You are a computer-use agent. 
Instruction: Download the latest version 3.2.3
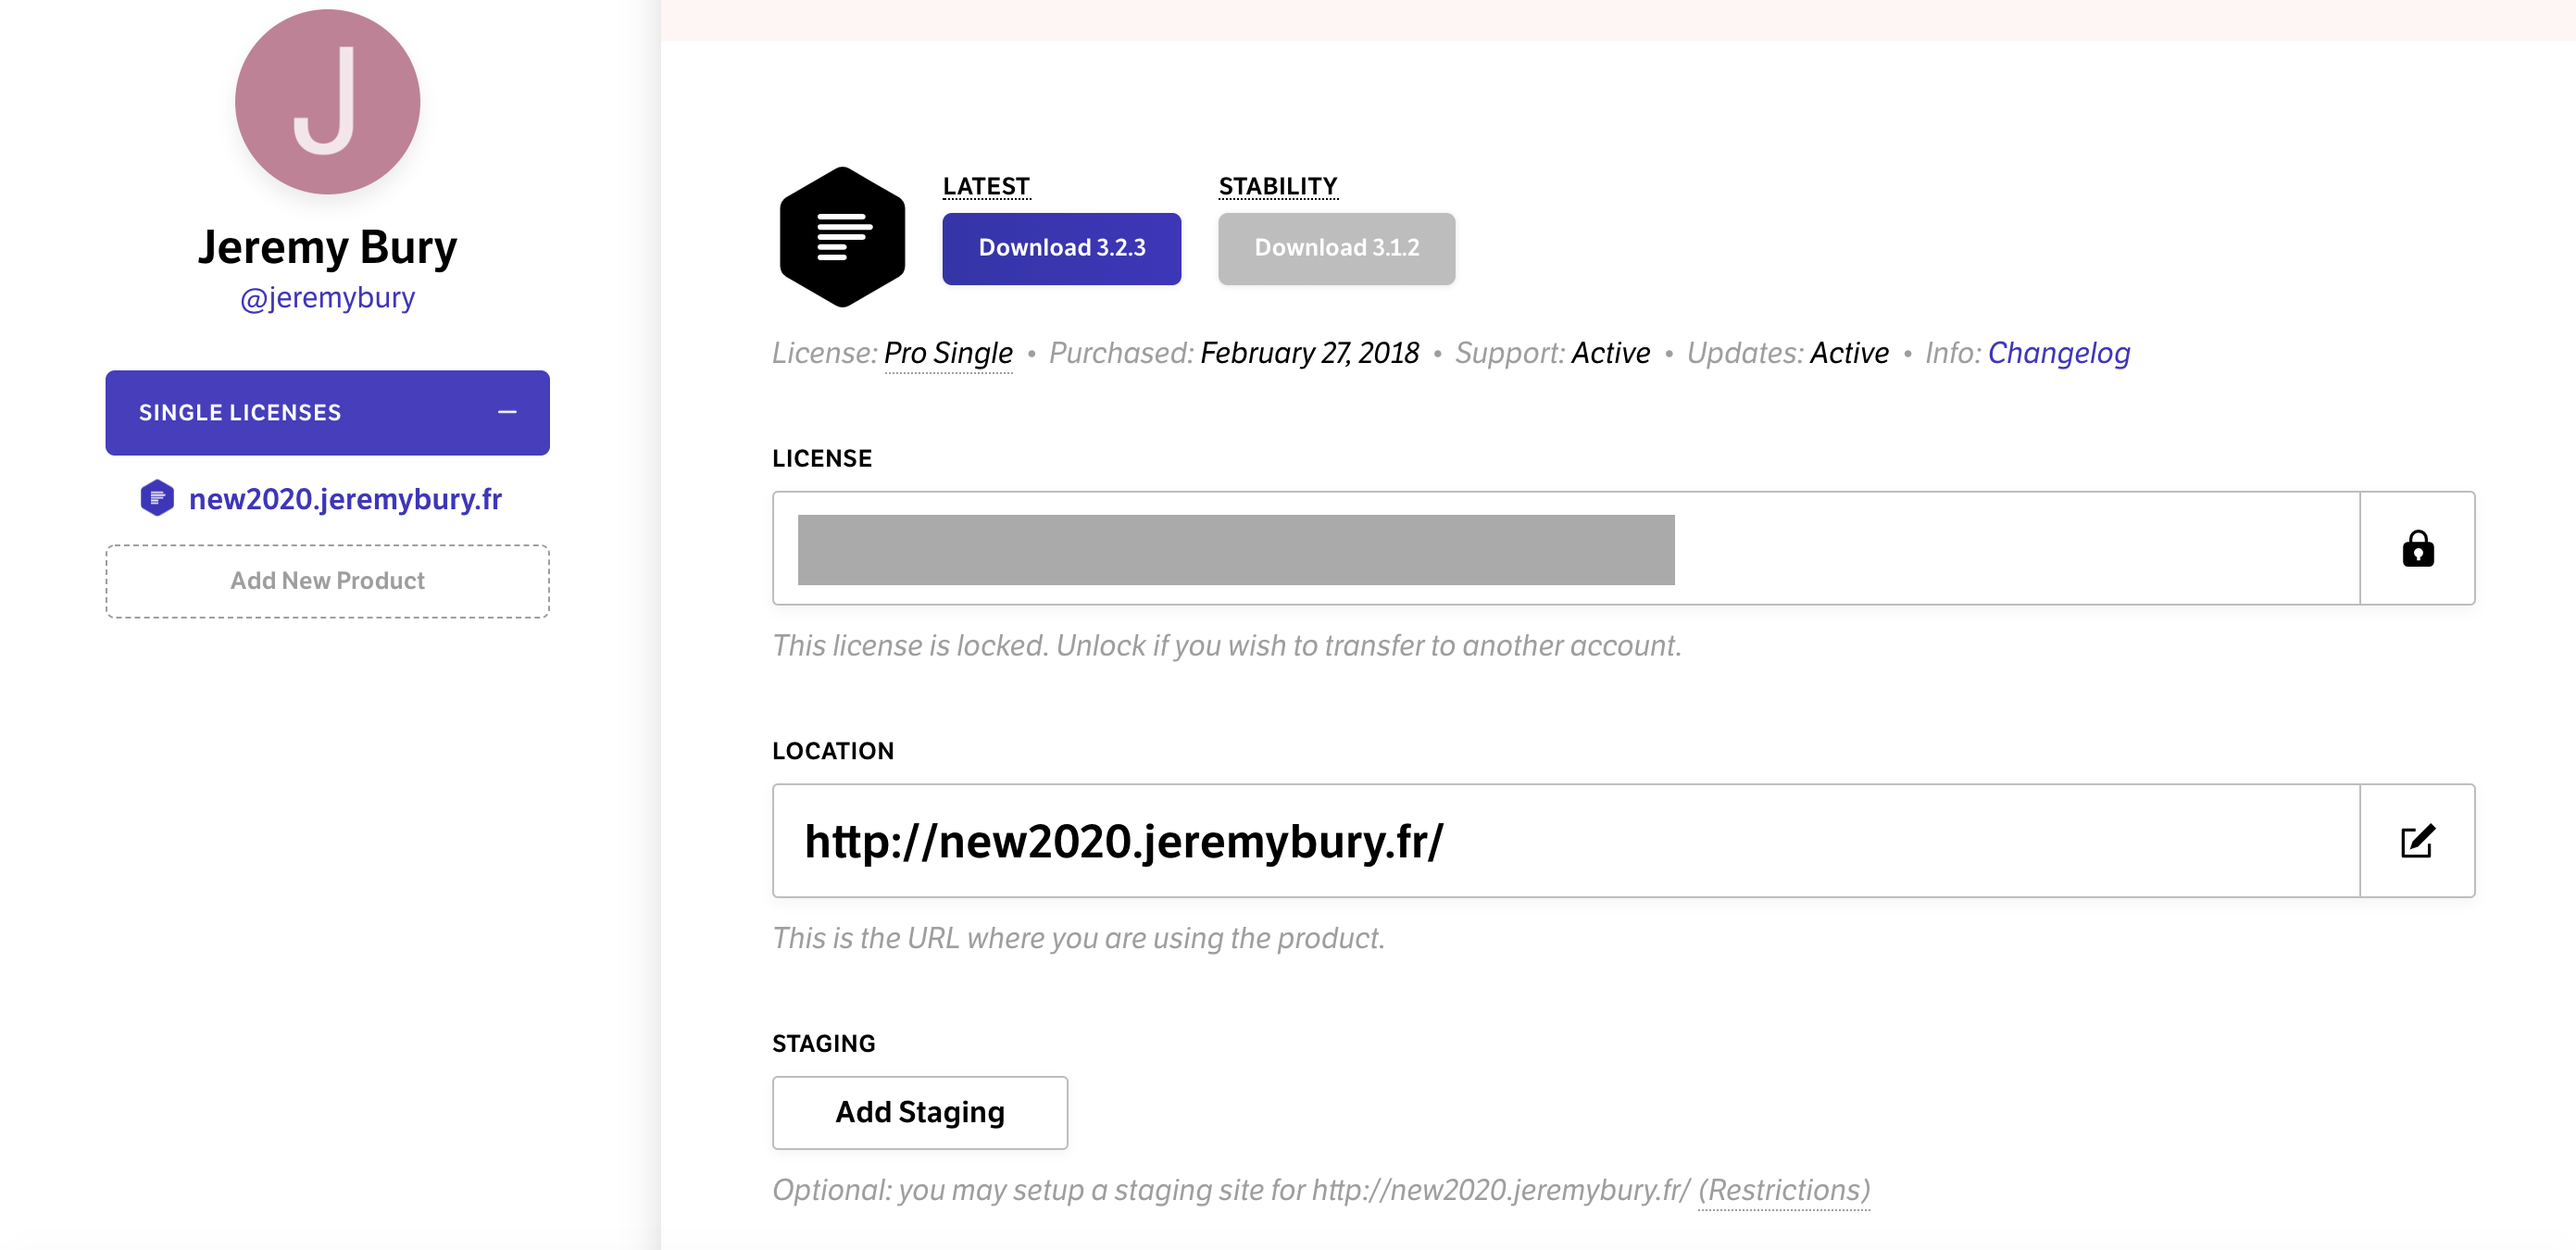pos(1061,248)
